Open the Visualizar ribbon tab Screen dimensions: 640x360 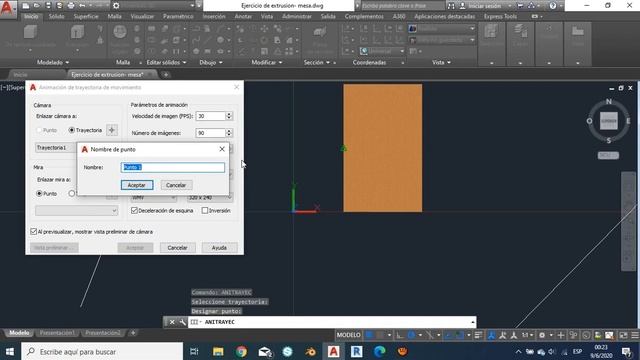[142, 16]
